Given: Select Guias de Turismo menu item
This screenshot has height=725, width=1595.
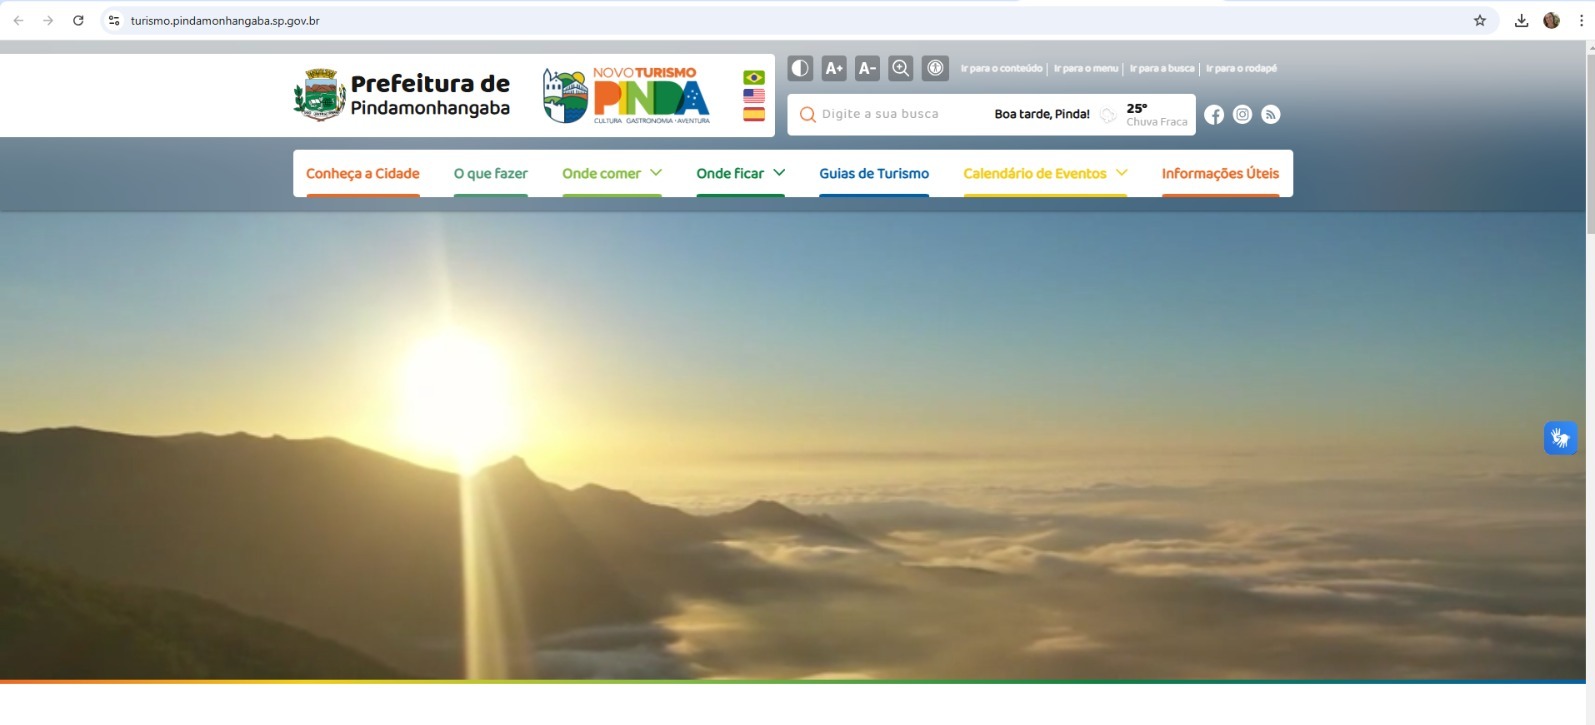Looking at the screenshot, I should (874, 174).
